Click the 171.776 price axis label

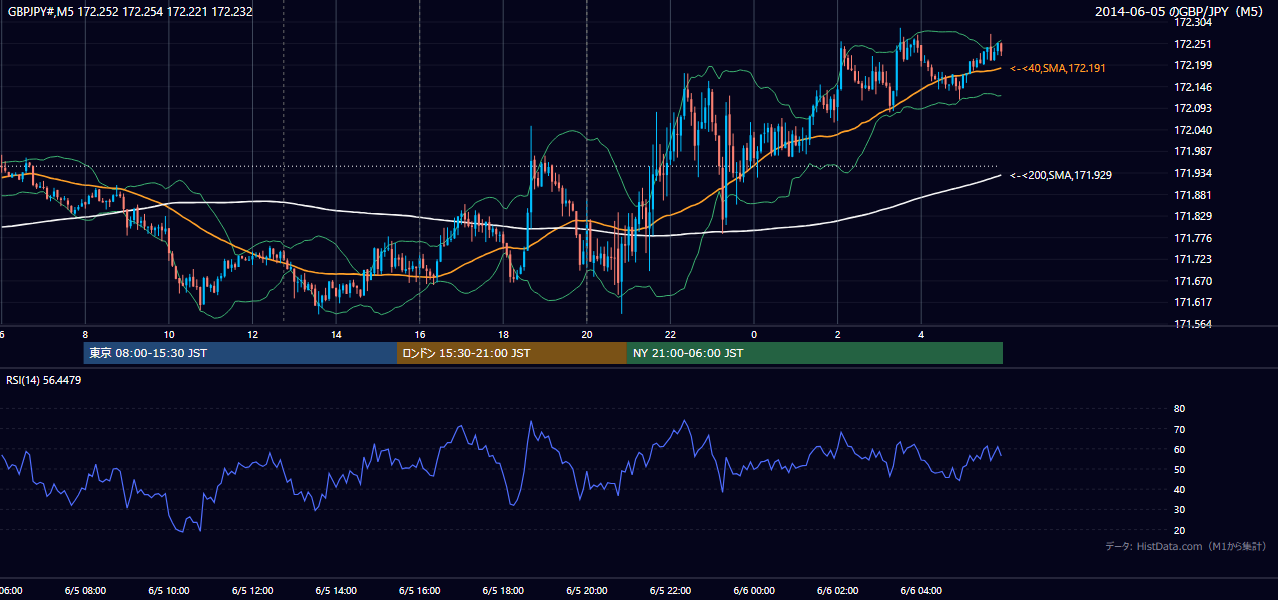1192,238
